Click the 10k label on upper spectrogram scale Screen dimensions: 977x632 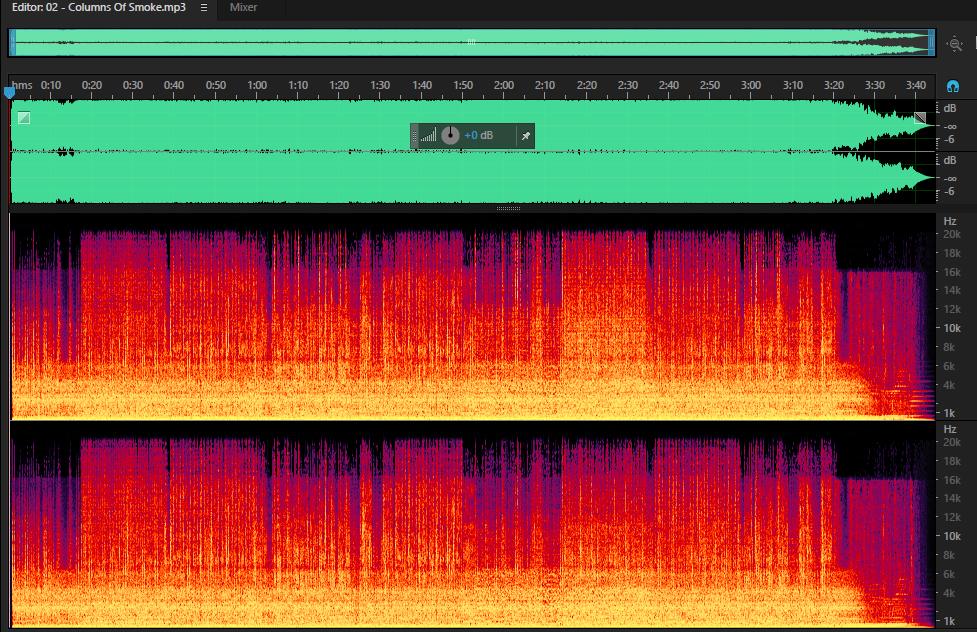tap(951, 328)
